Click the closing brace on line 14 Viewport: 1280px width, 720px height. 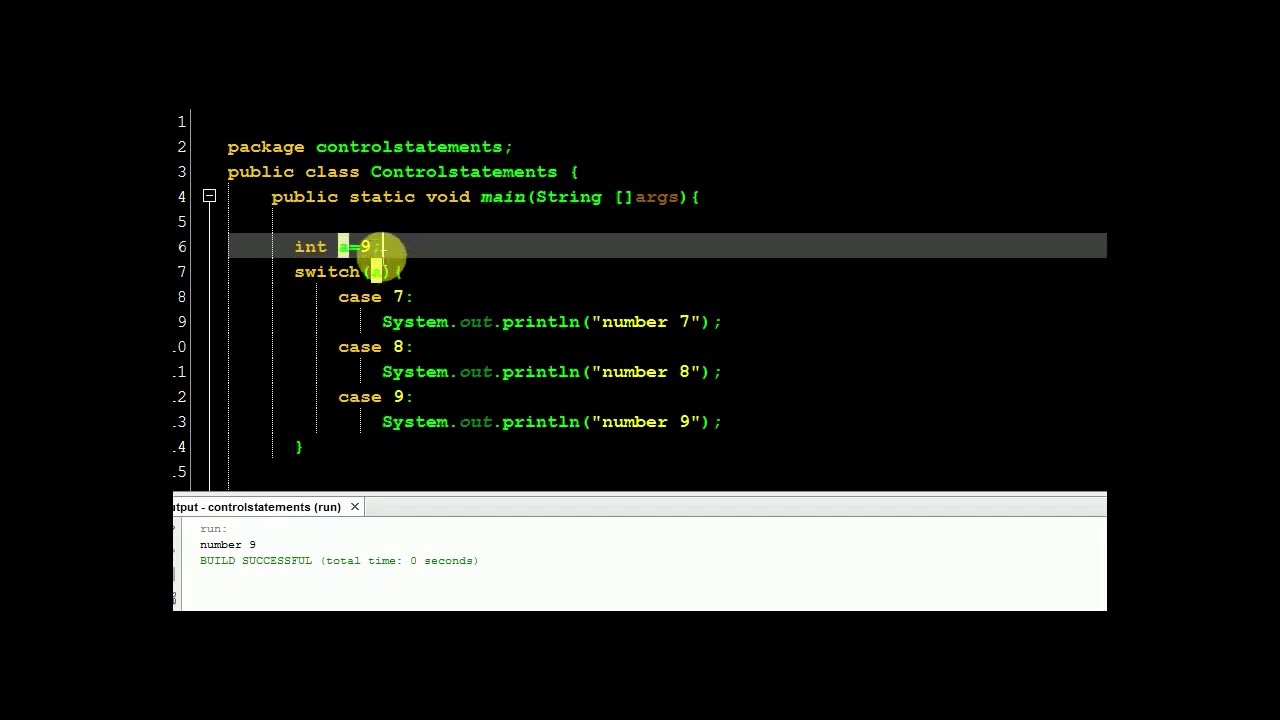click(x=299, y=447)
